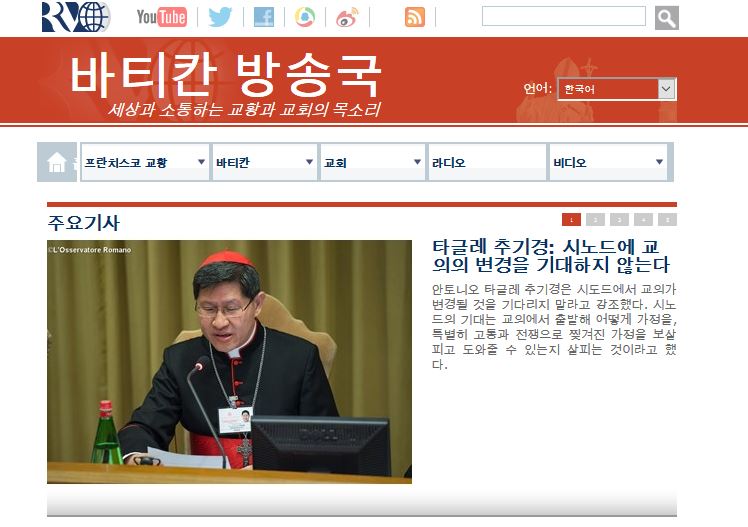Open the Twitter bird icon

click(x=220, y=17)
